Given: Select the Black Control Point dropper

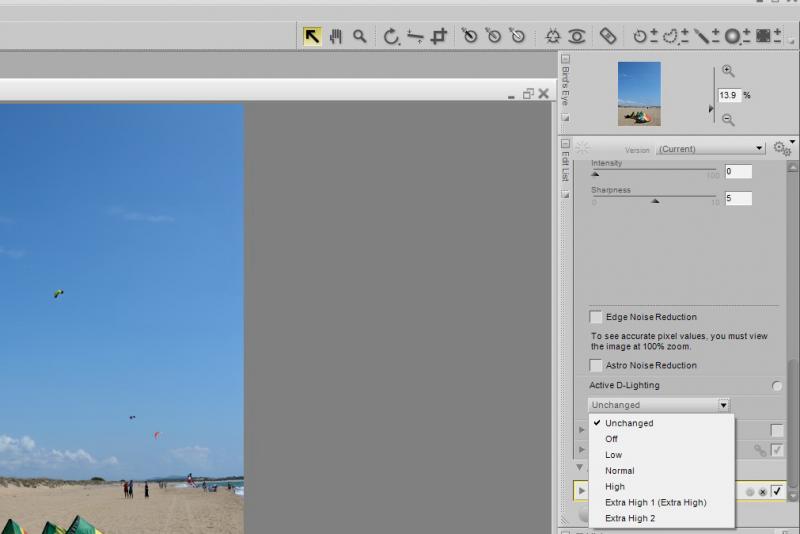Looking at the screenshot, I should pos(469,36).
